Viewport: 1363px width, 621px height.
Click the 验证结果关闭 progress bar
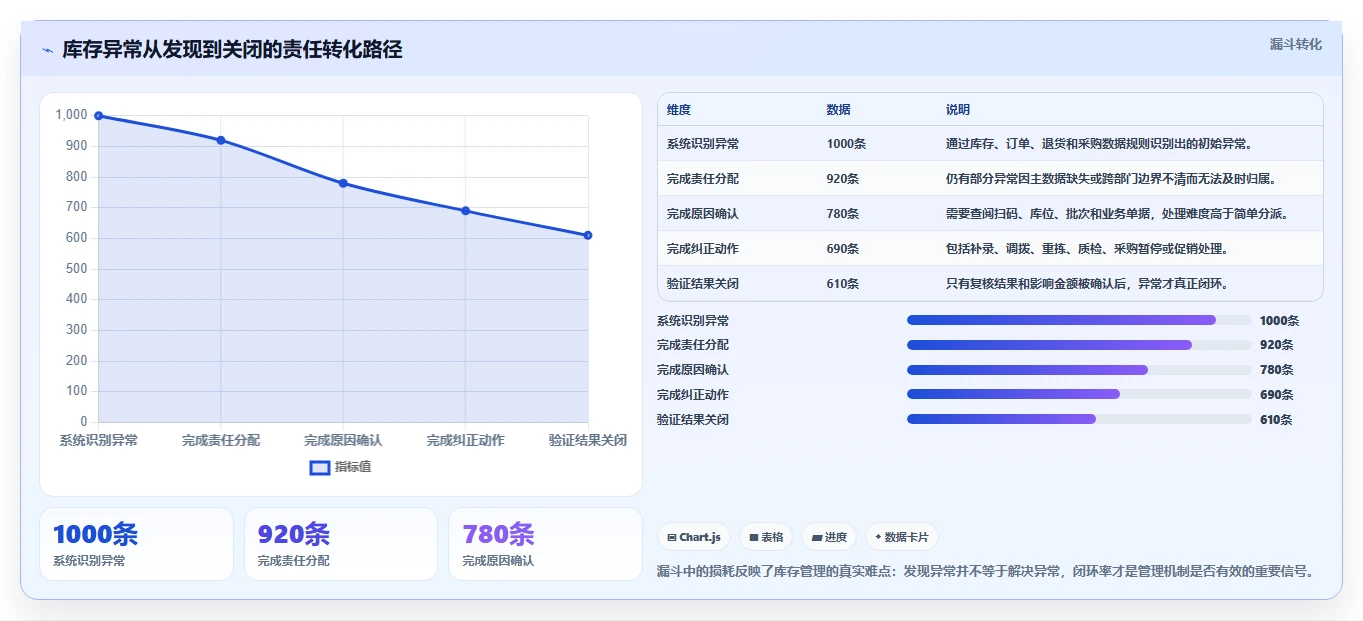[1079, 419]
